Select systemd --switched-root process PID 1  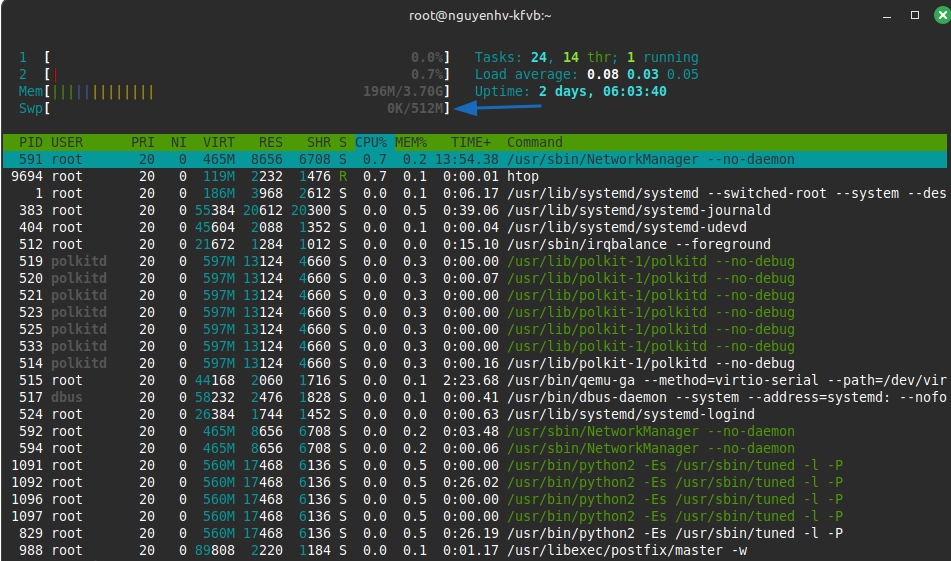(474, 193)
